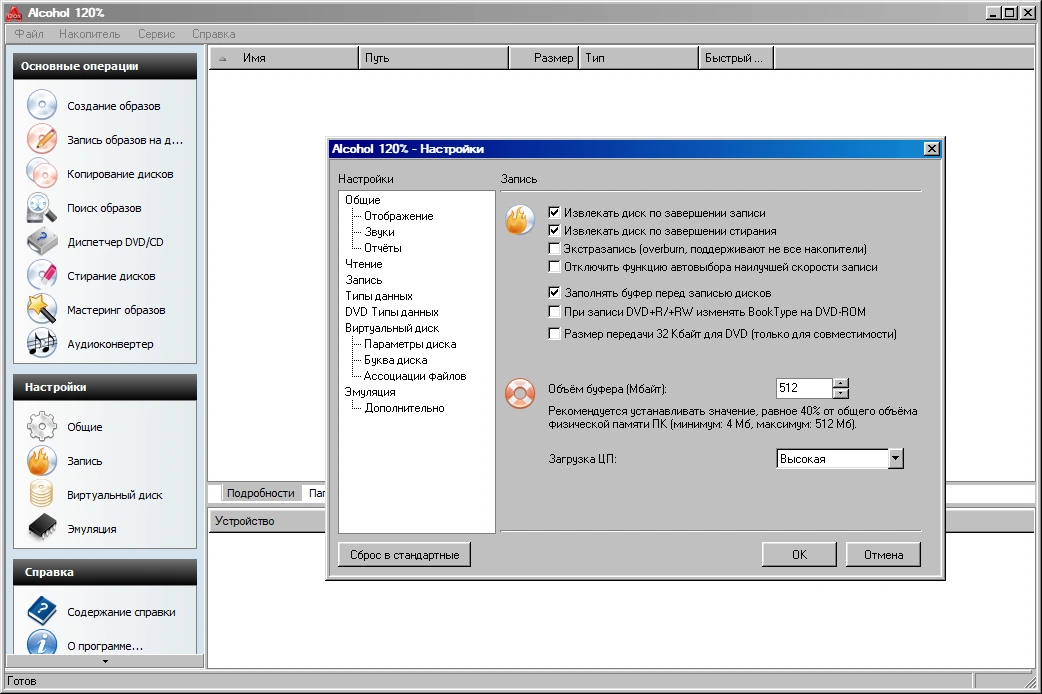Click the Стирание дисков eraser icon
The image size is (1042, 694).
(41, 275)
